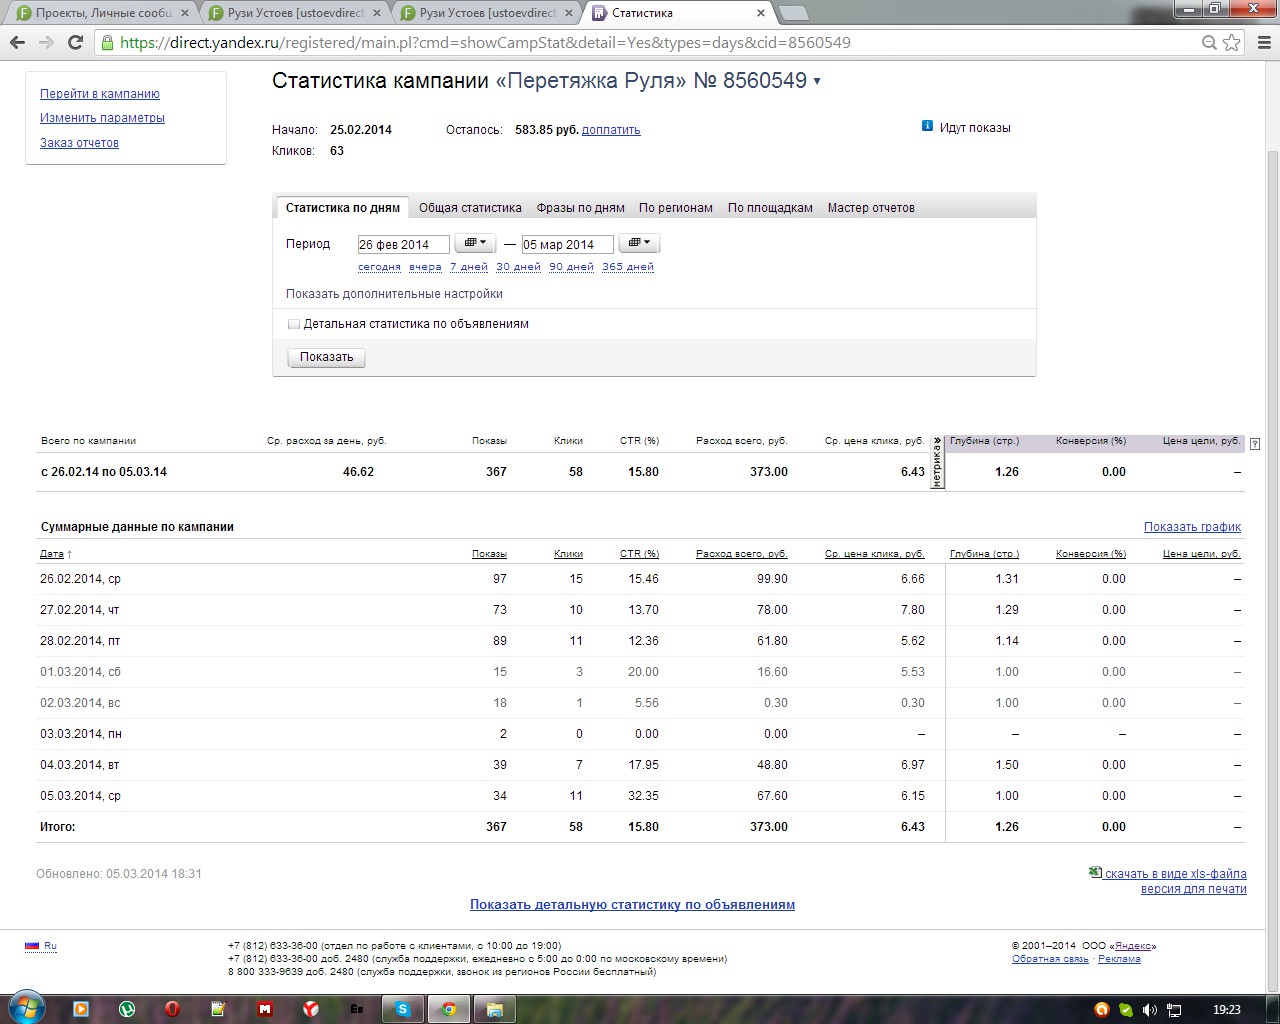The height and width of the screenshot is (1024, 1280).
Task: Sort summary data by underlined Расход всего header
Action: [742, 553]
